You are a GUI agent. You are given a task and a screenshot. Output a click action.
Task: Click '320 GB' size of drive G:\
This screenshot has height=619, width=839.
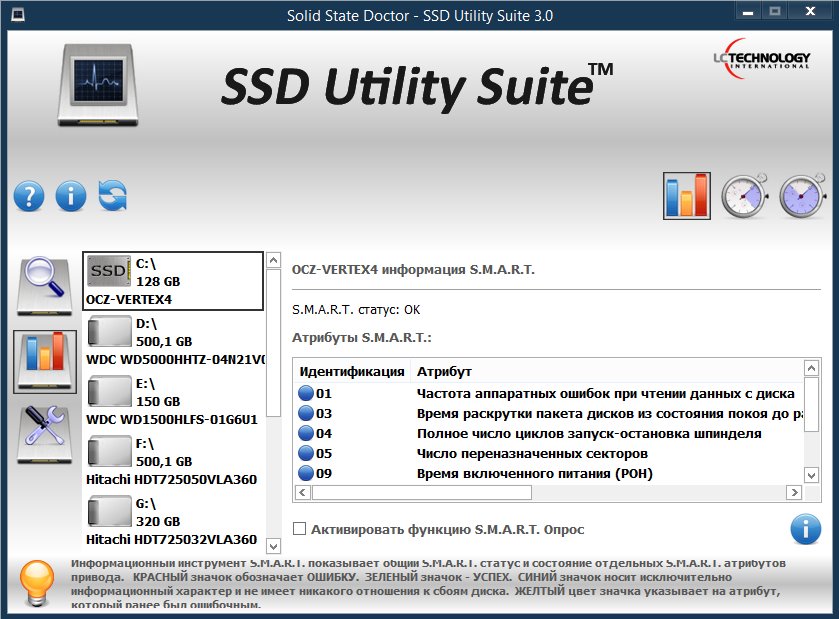coord(158,521)
